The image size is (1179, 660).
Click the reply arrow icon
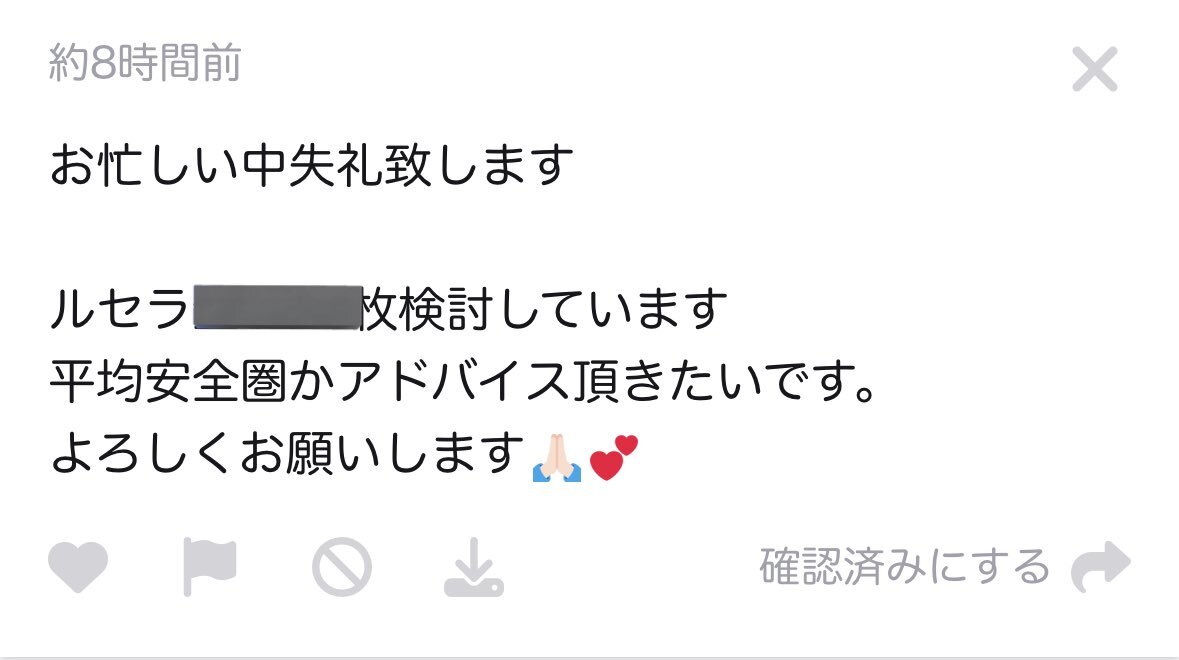[x=1101, y=566]
